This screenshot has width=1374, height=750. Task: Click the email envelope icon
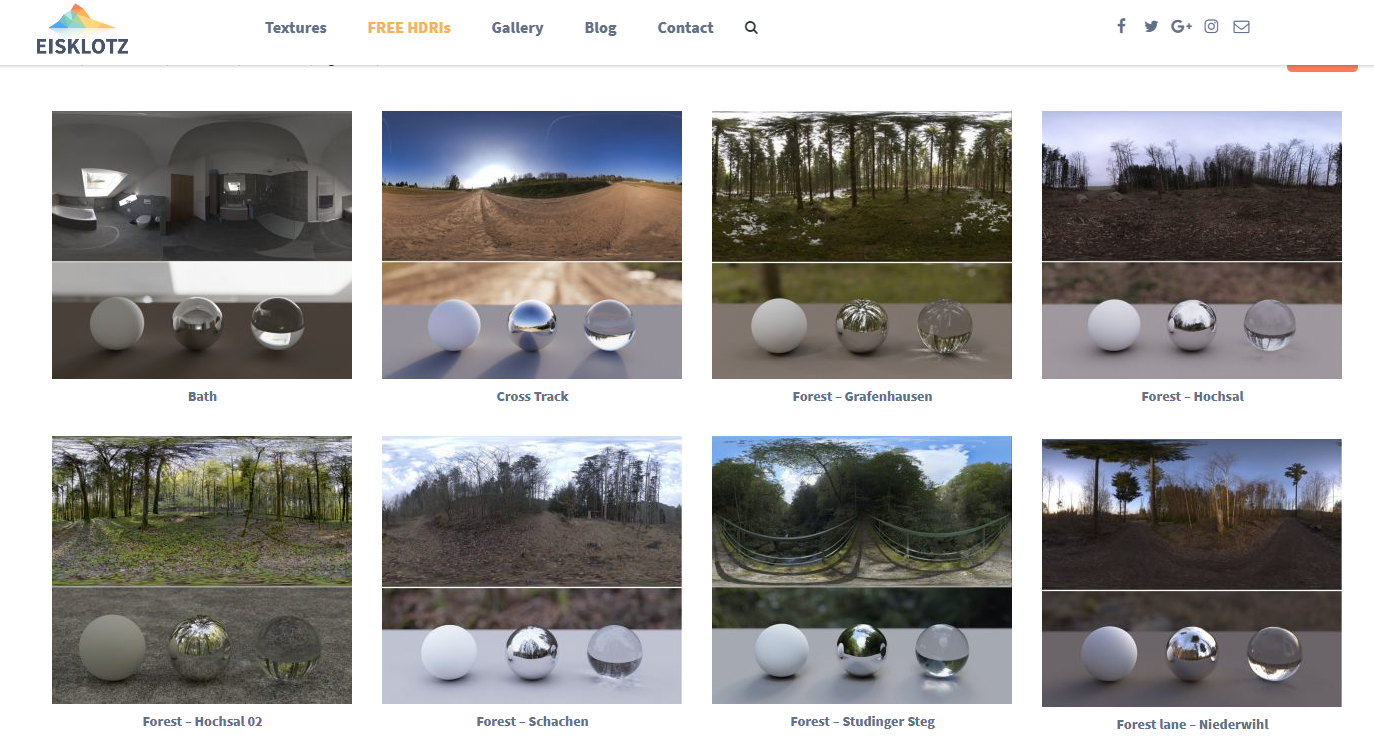(x=1241, y=27)
